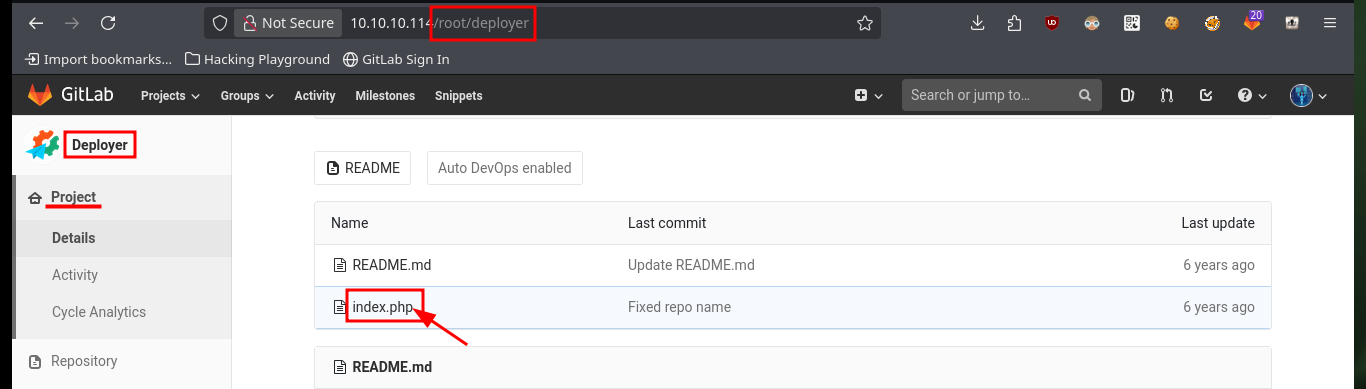Bookmark this page with the star icon
1366x389 pixels.
pos(865,23)
